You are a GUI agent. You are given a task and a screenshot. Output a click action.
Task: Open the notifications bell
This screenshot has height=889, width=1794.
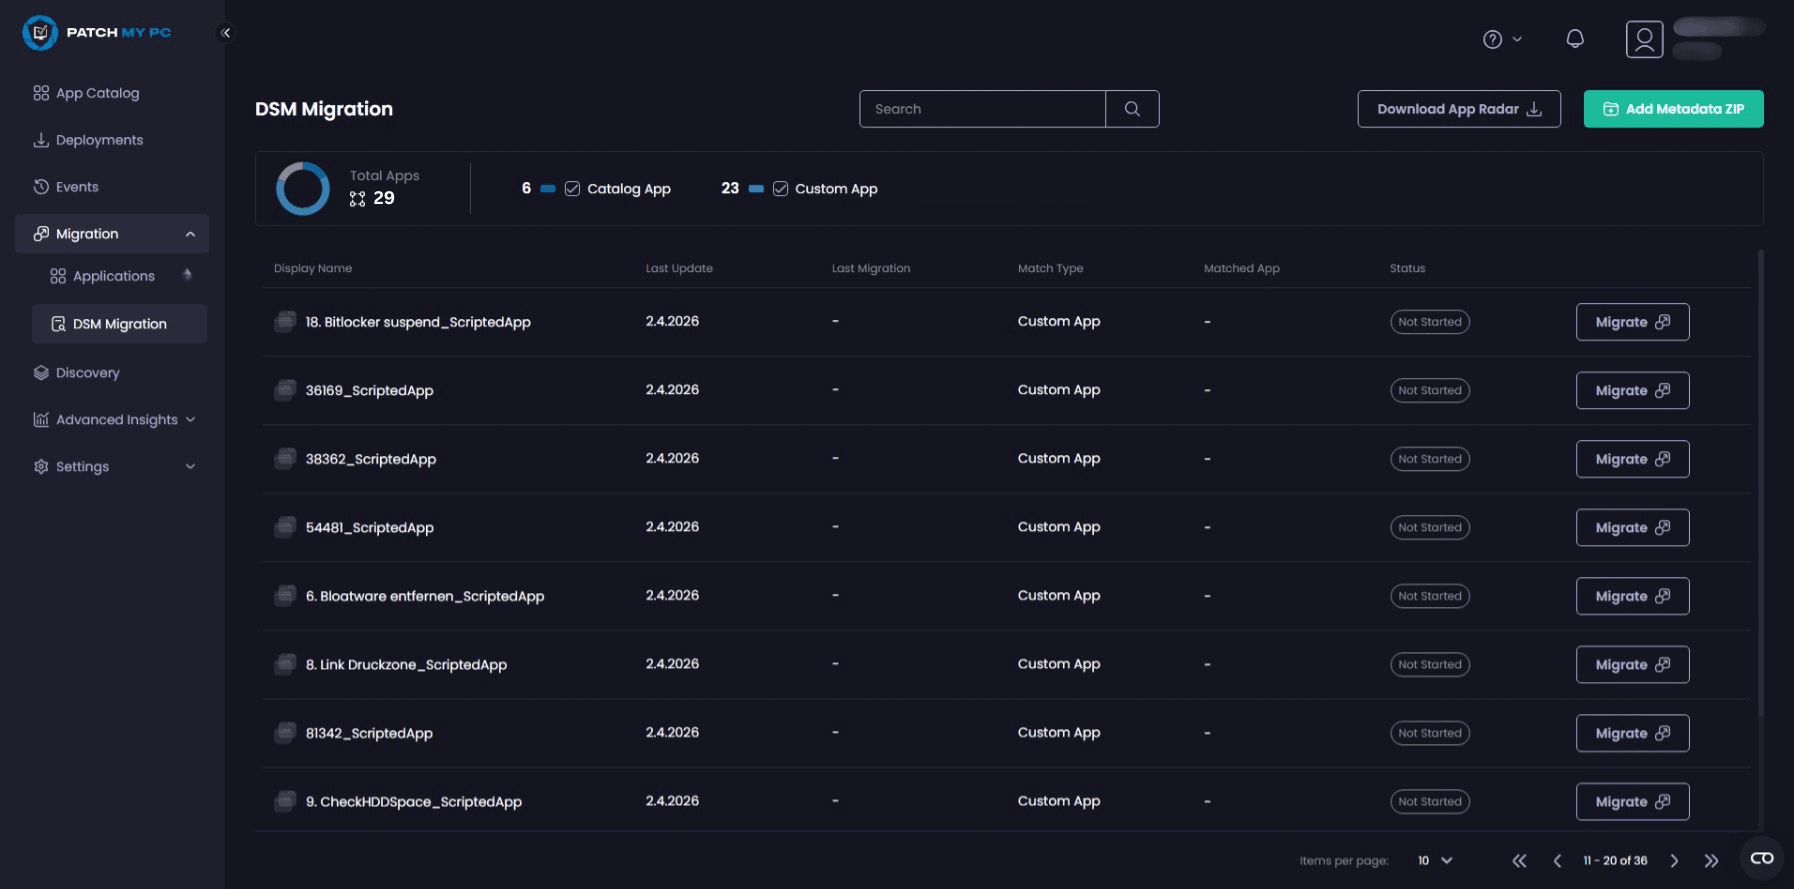click(x=1575, y=39)
